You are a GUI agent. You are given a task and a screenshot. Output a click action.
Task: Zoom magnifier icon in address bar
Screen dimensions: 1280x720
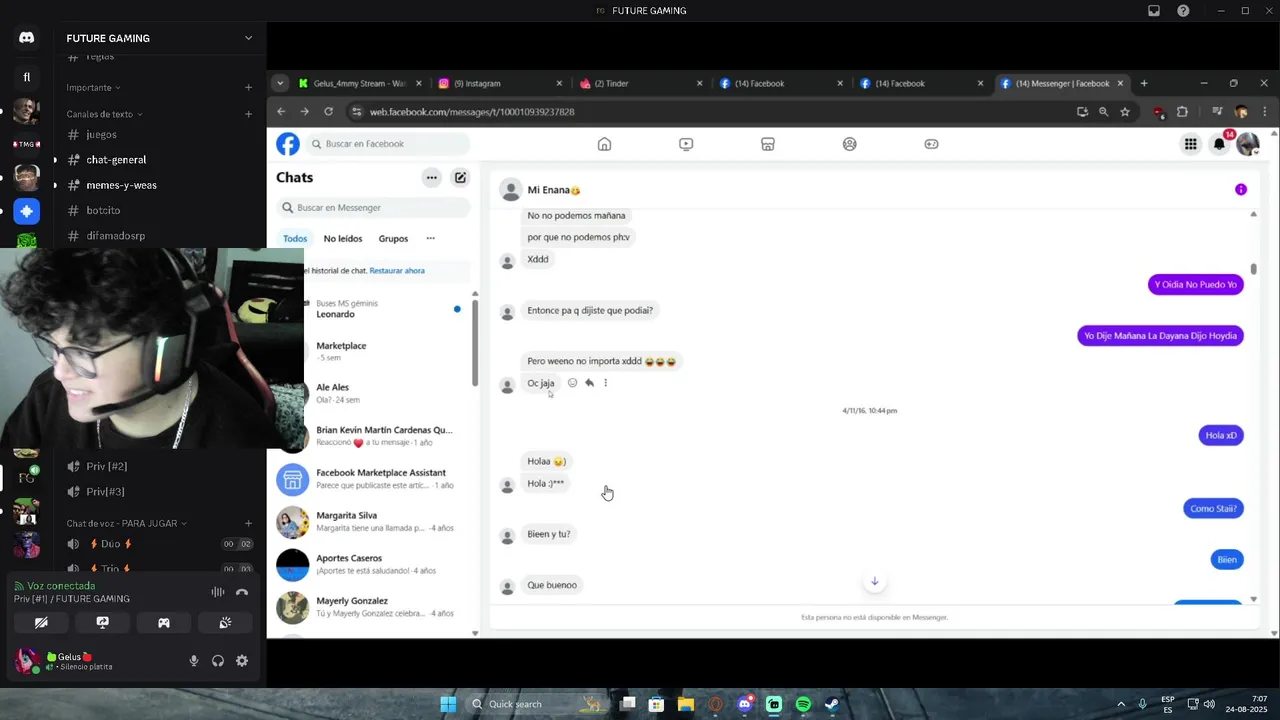click(x=1103, y=112)
